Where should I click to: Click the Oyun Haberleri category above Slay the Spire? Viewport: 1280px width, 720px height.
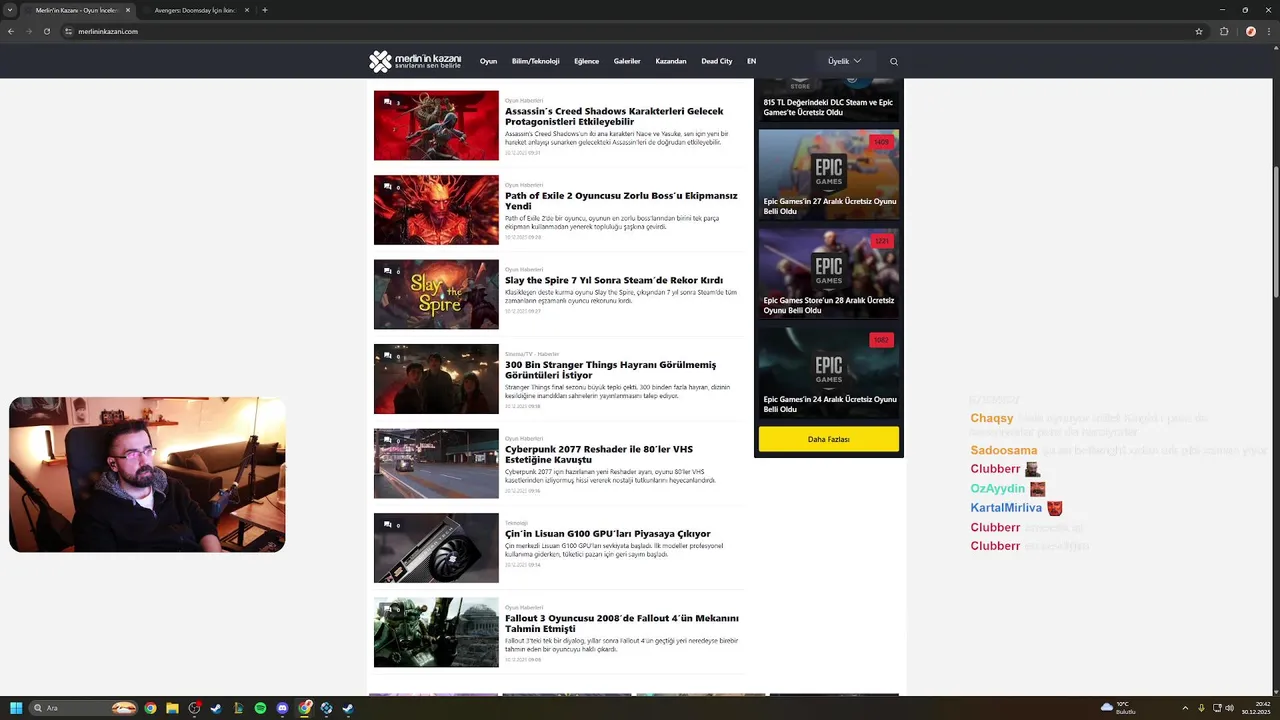(x=524, y=269)
